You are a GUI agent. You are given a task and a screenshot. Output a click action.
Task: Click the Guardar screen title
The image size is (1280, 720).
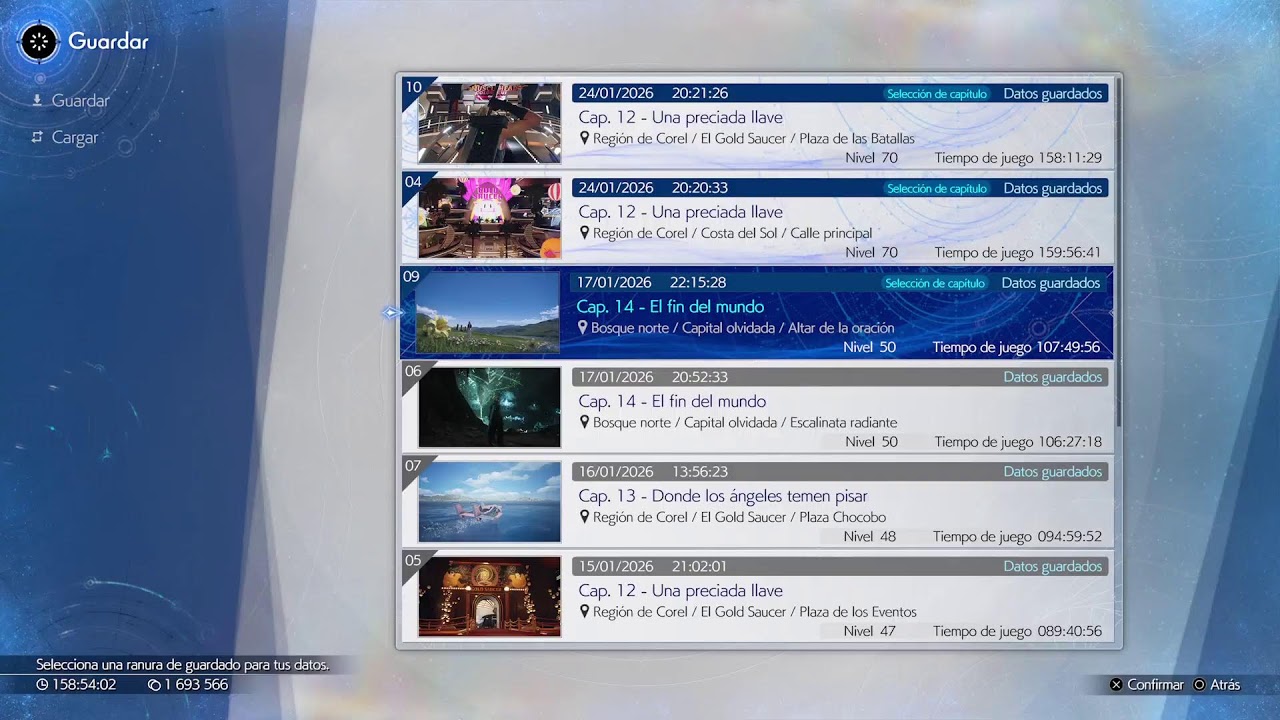pyautogui.click(x=108, y=42)
